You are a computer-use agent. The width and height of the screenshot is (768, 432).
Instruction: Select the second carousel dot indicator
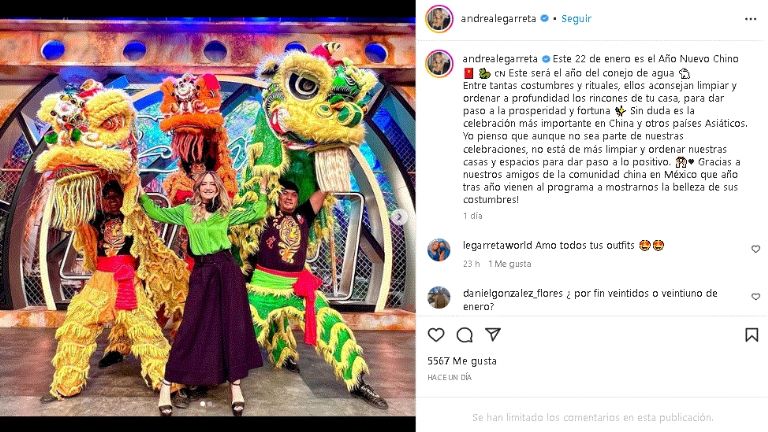coord(210,404)
